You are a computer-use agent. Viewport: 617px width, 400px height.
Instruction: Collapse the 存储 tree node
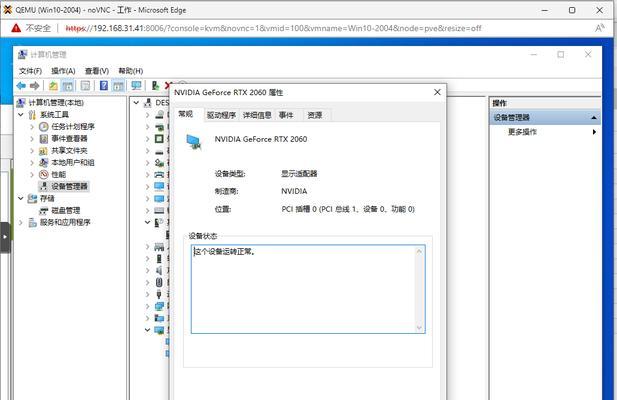21,198
